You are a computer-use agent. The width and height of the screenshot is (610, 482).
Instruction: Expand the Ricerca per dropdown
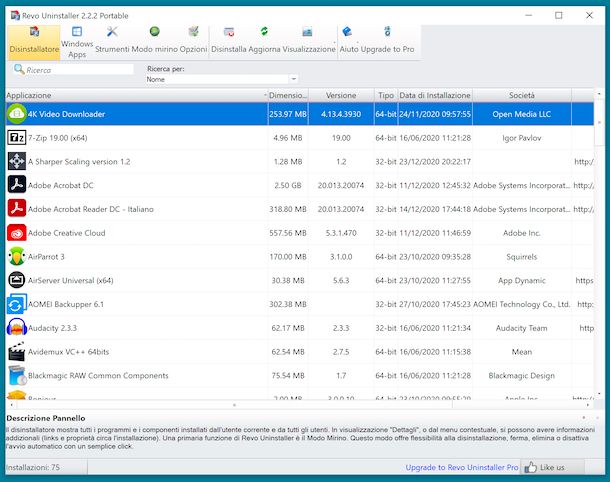[294, 79]
